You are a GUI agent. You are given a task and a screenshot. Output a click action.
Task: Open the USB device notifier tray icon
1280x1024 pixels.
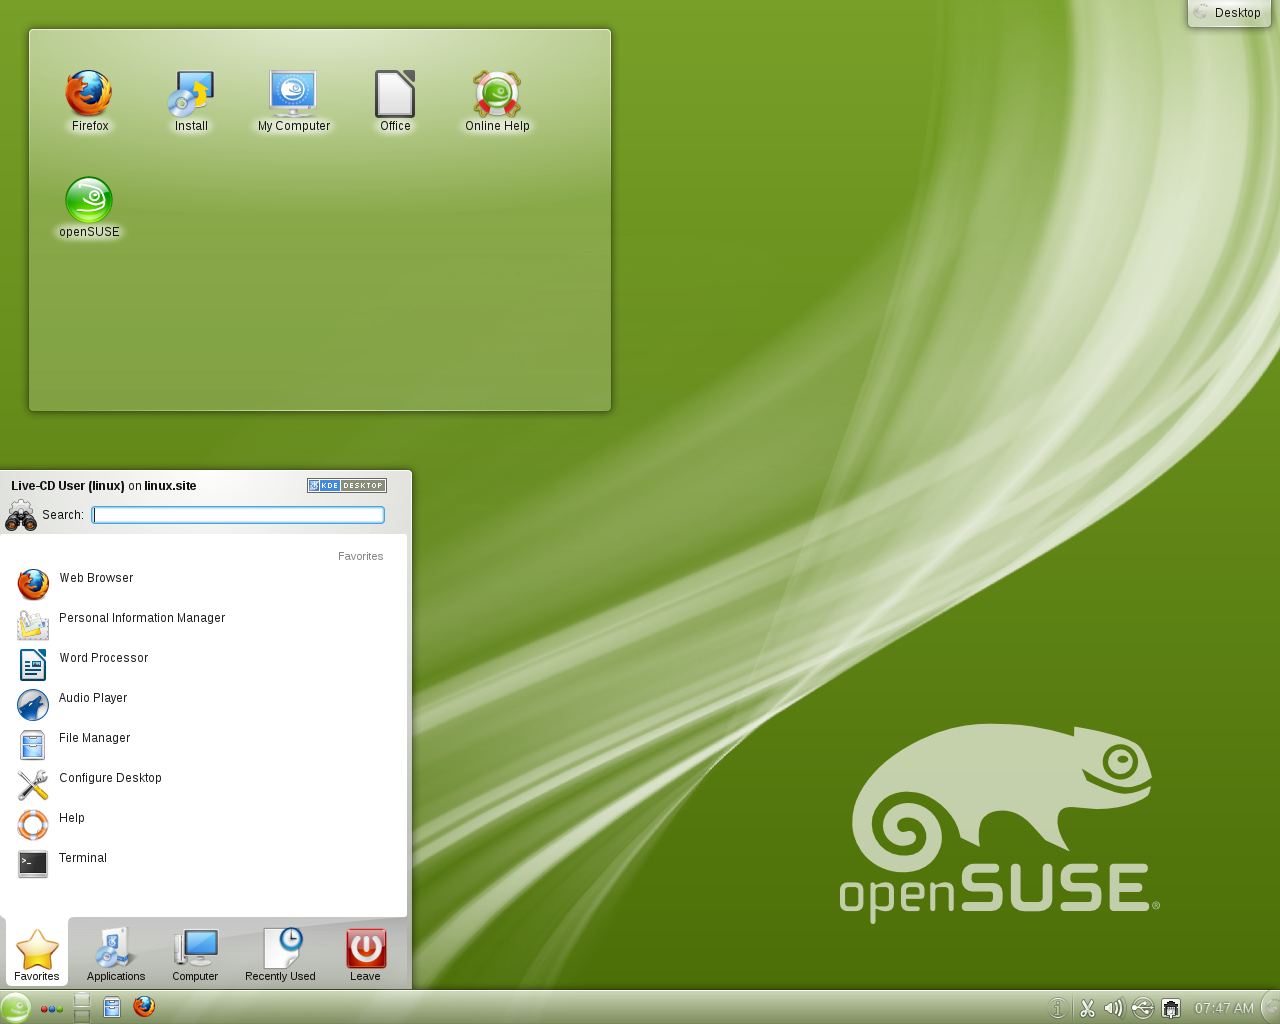1141,1008
